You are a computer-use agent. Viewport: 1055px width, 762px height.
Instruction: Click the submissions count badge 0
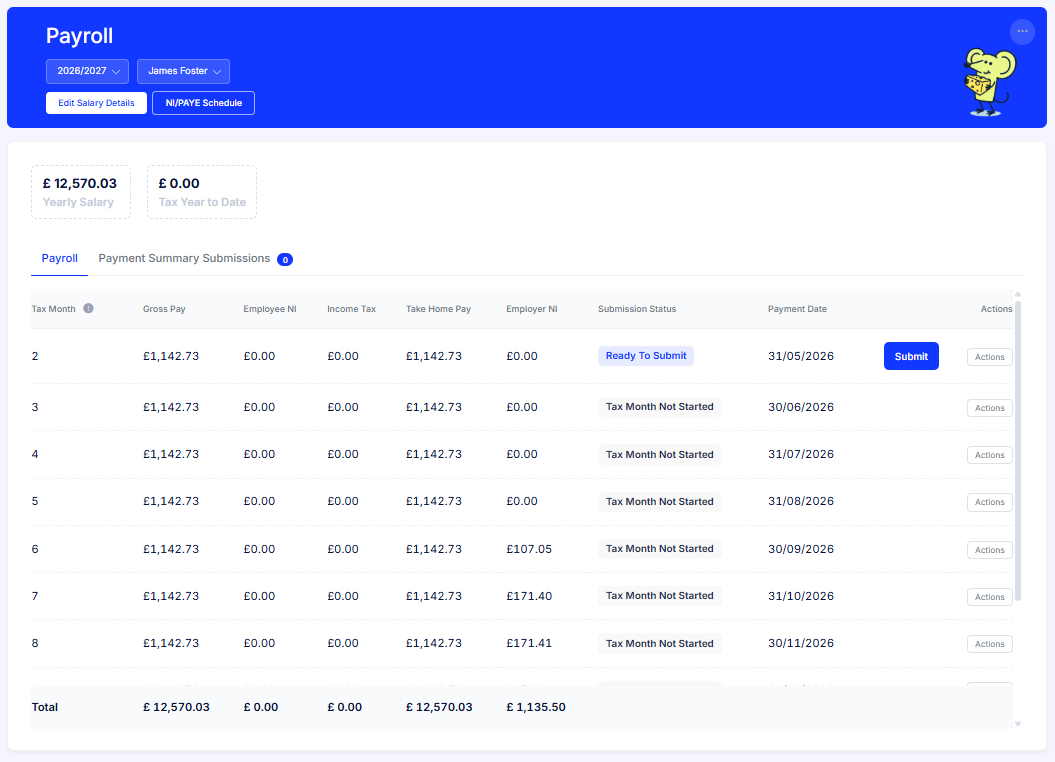point(285,260)
